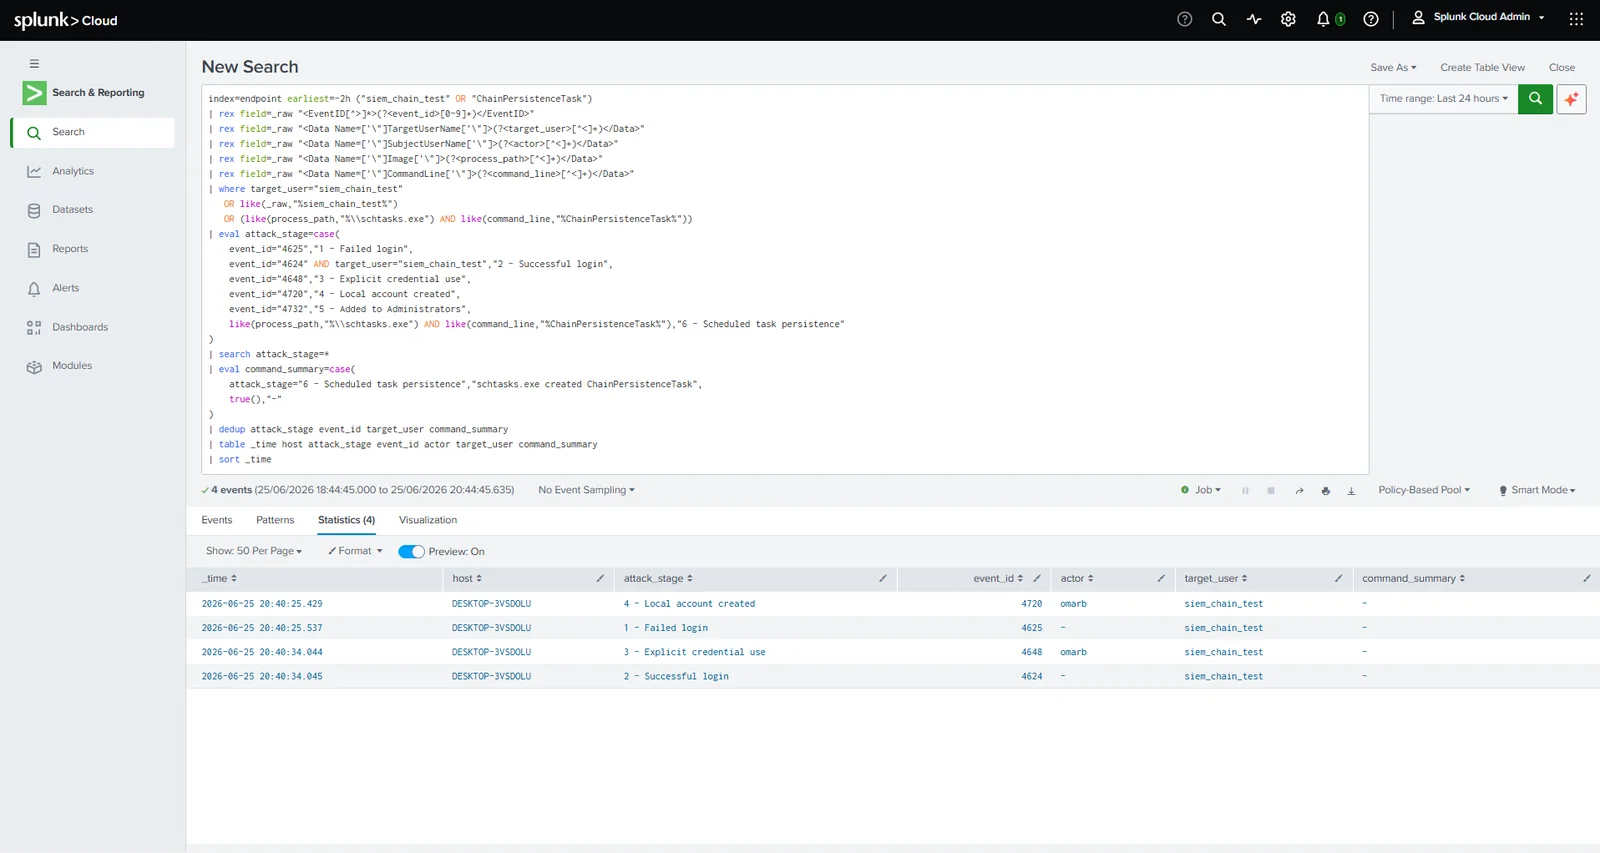Image resolution: width=1600 pixels, height=853 pixels.
Task: Open Alerts in the sidebar
Action: pyautogui.click(x=93, y=288)
